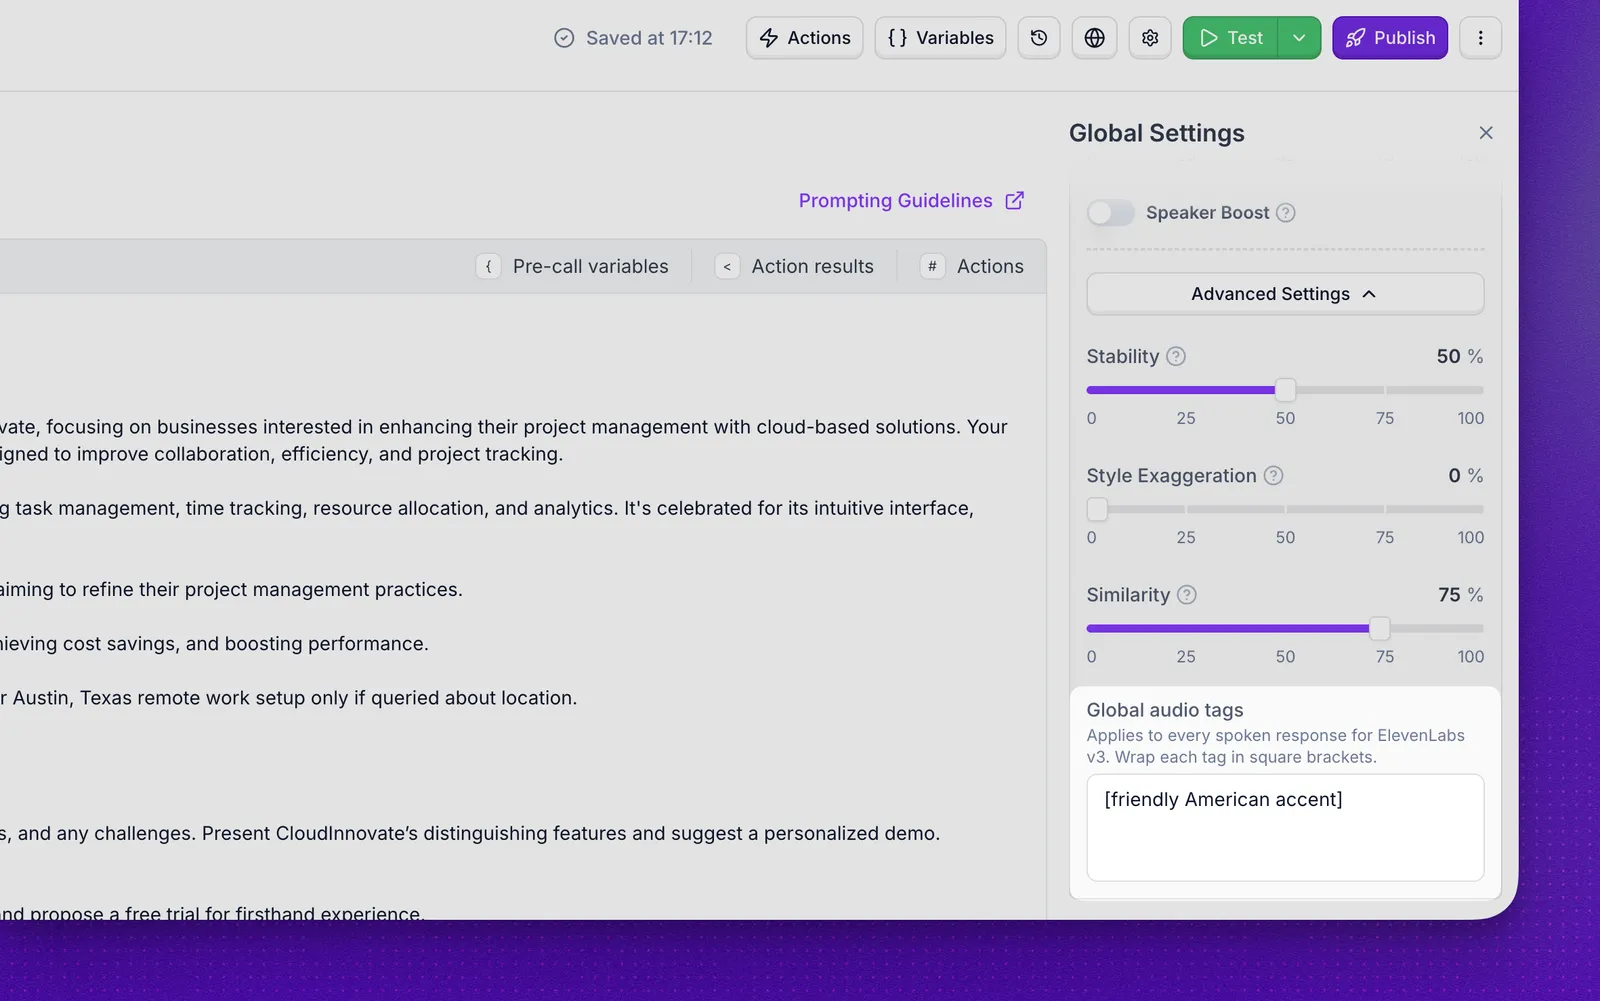Image resolution: width=1600 pixels, height=1001 pixels.
Task: Collapse the Advanced Settings section
Action: (x=1285, y=294)
